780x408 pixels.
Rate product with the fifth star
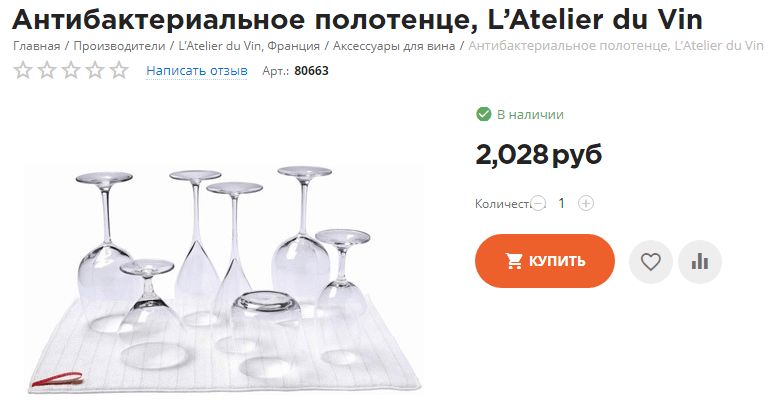pyautogui.click(x=119, y=70)
